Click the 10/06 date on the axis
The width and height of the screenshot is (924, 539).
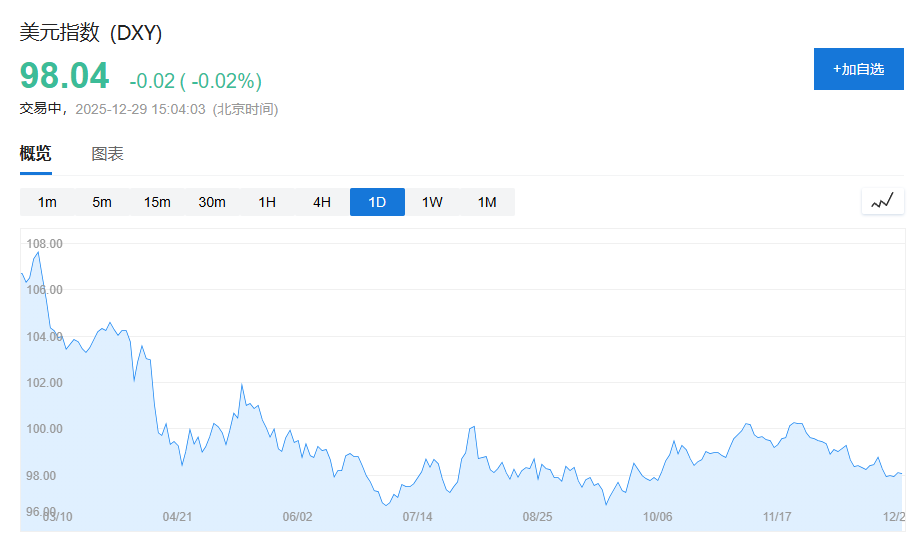[x=657, y=517]
